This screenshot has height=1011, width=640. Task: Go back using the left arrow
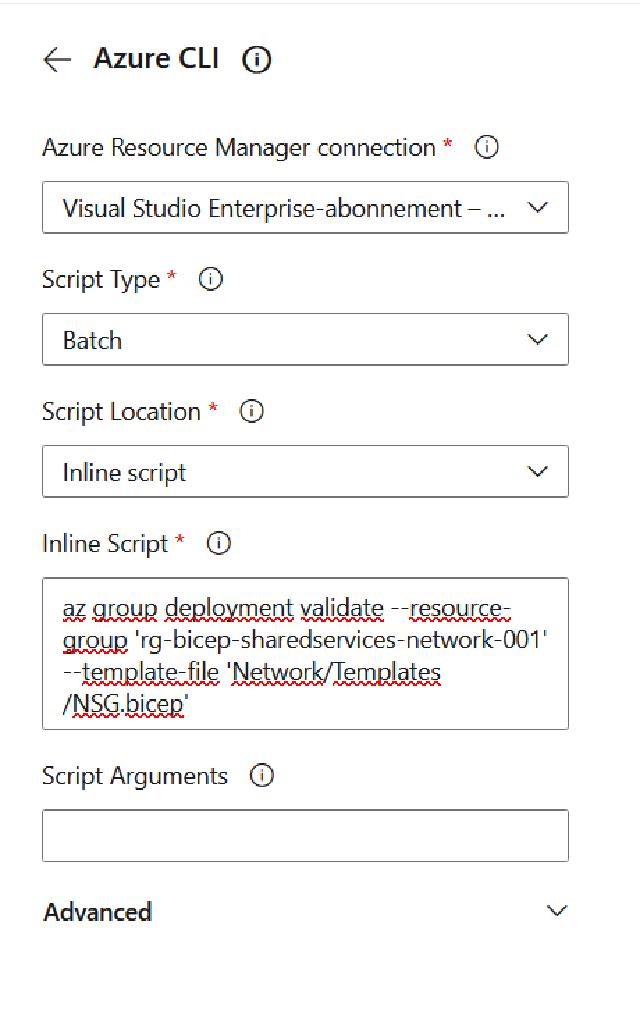point(57,60)
